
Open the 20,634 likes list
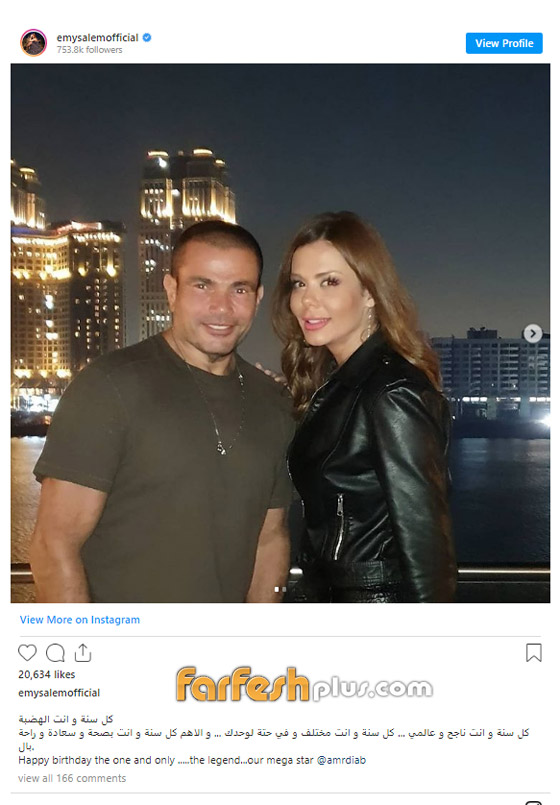coord(47,674)
